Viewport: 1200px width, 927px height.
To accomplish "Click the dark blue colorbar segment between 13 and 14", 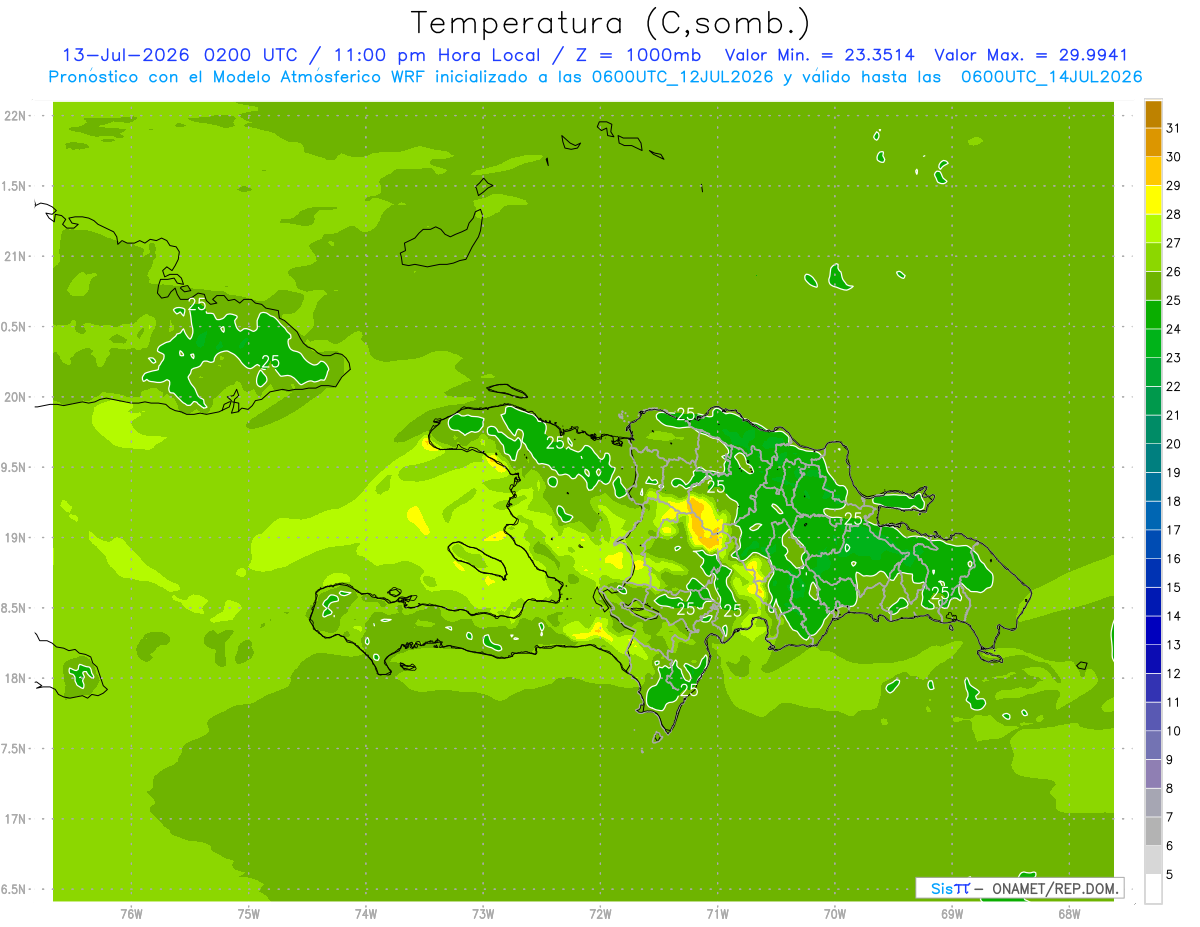I will [1153, 630].
